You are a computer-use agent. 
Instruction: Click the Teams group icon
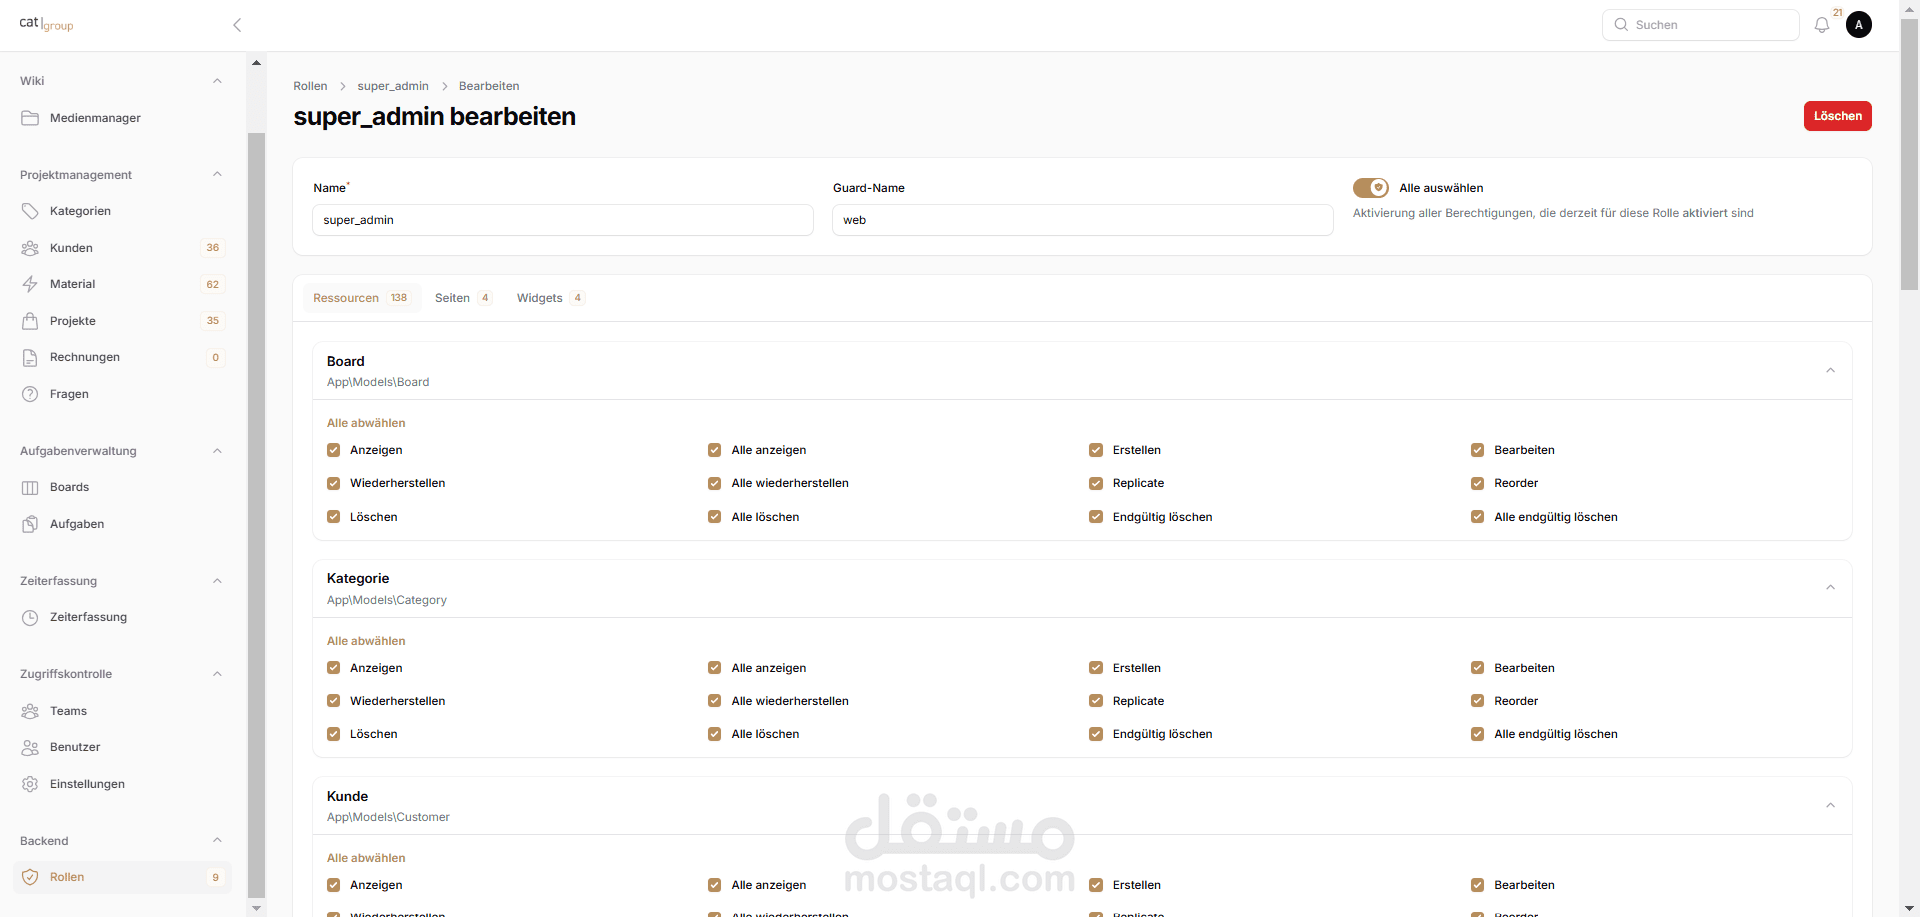point(30,711)
